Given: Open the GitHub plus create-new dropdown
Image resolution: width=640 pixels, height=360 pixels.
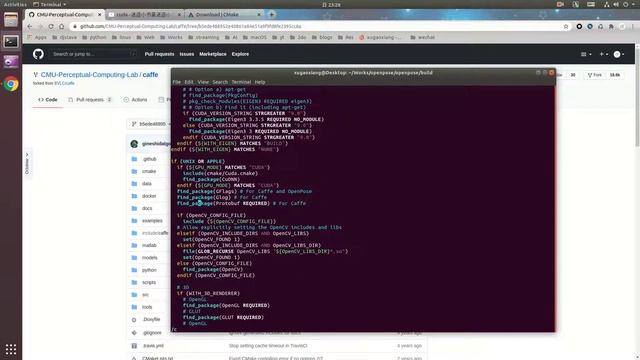Looking at the screenshot, I should pyautogui.click(x=604, y=54).
